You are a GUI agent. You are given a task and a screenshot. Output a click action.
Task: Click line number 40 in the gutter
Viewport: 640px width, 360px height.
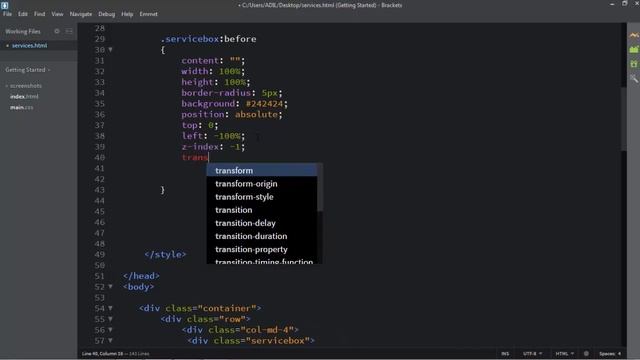click(100, 158)
